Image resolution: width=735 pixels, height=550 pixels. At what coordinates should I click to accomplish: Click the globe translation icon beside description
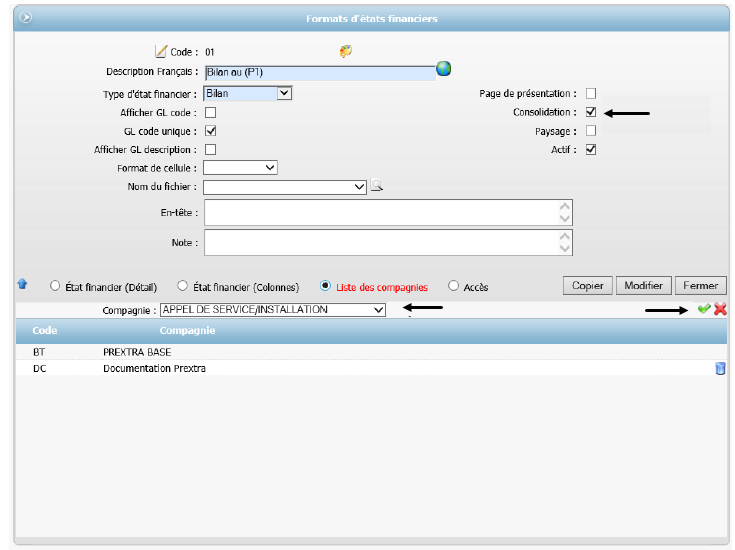click(x=443, y=69)
